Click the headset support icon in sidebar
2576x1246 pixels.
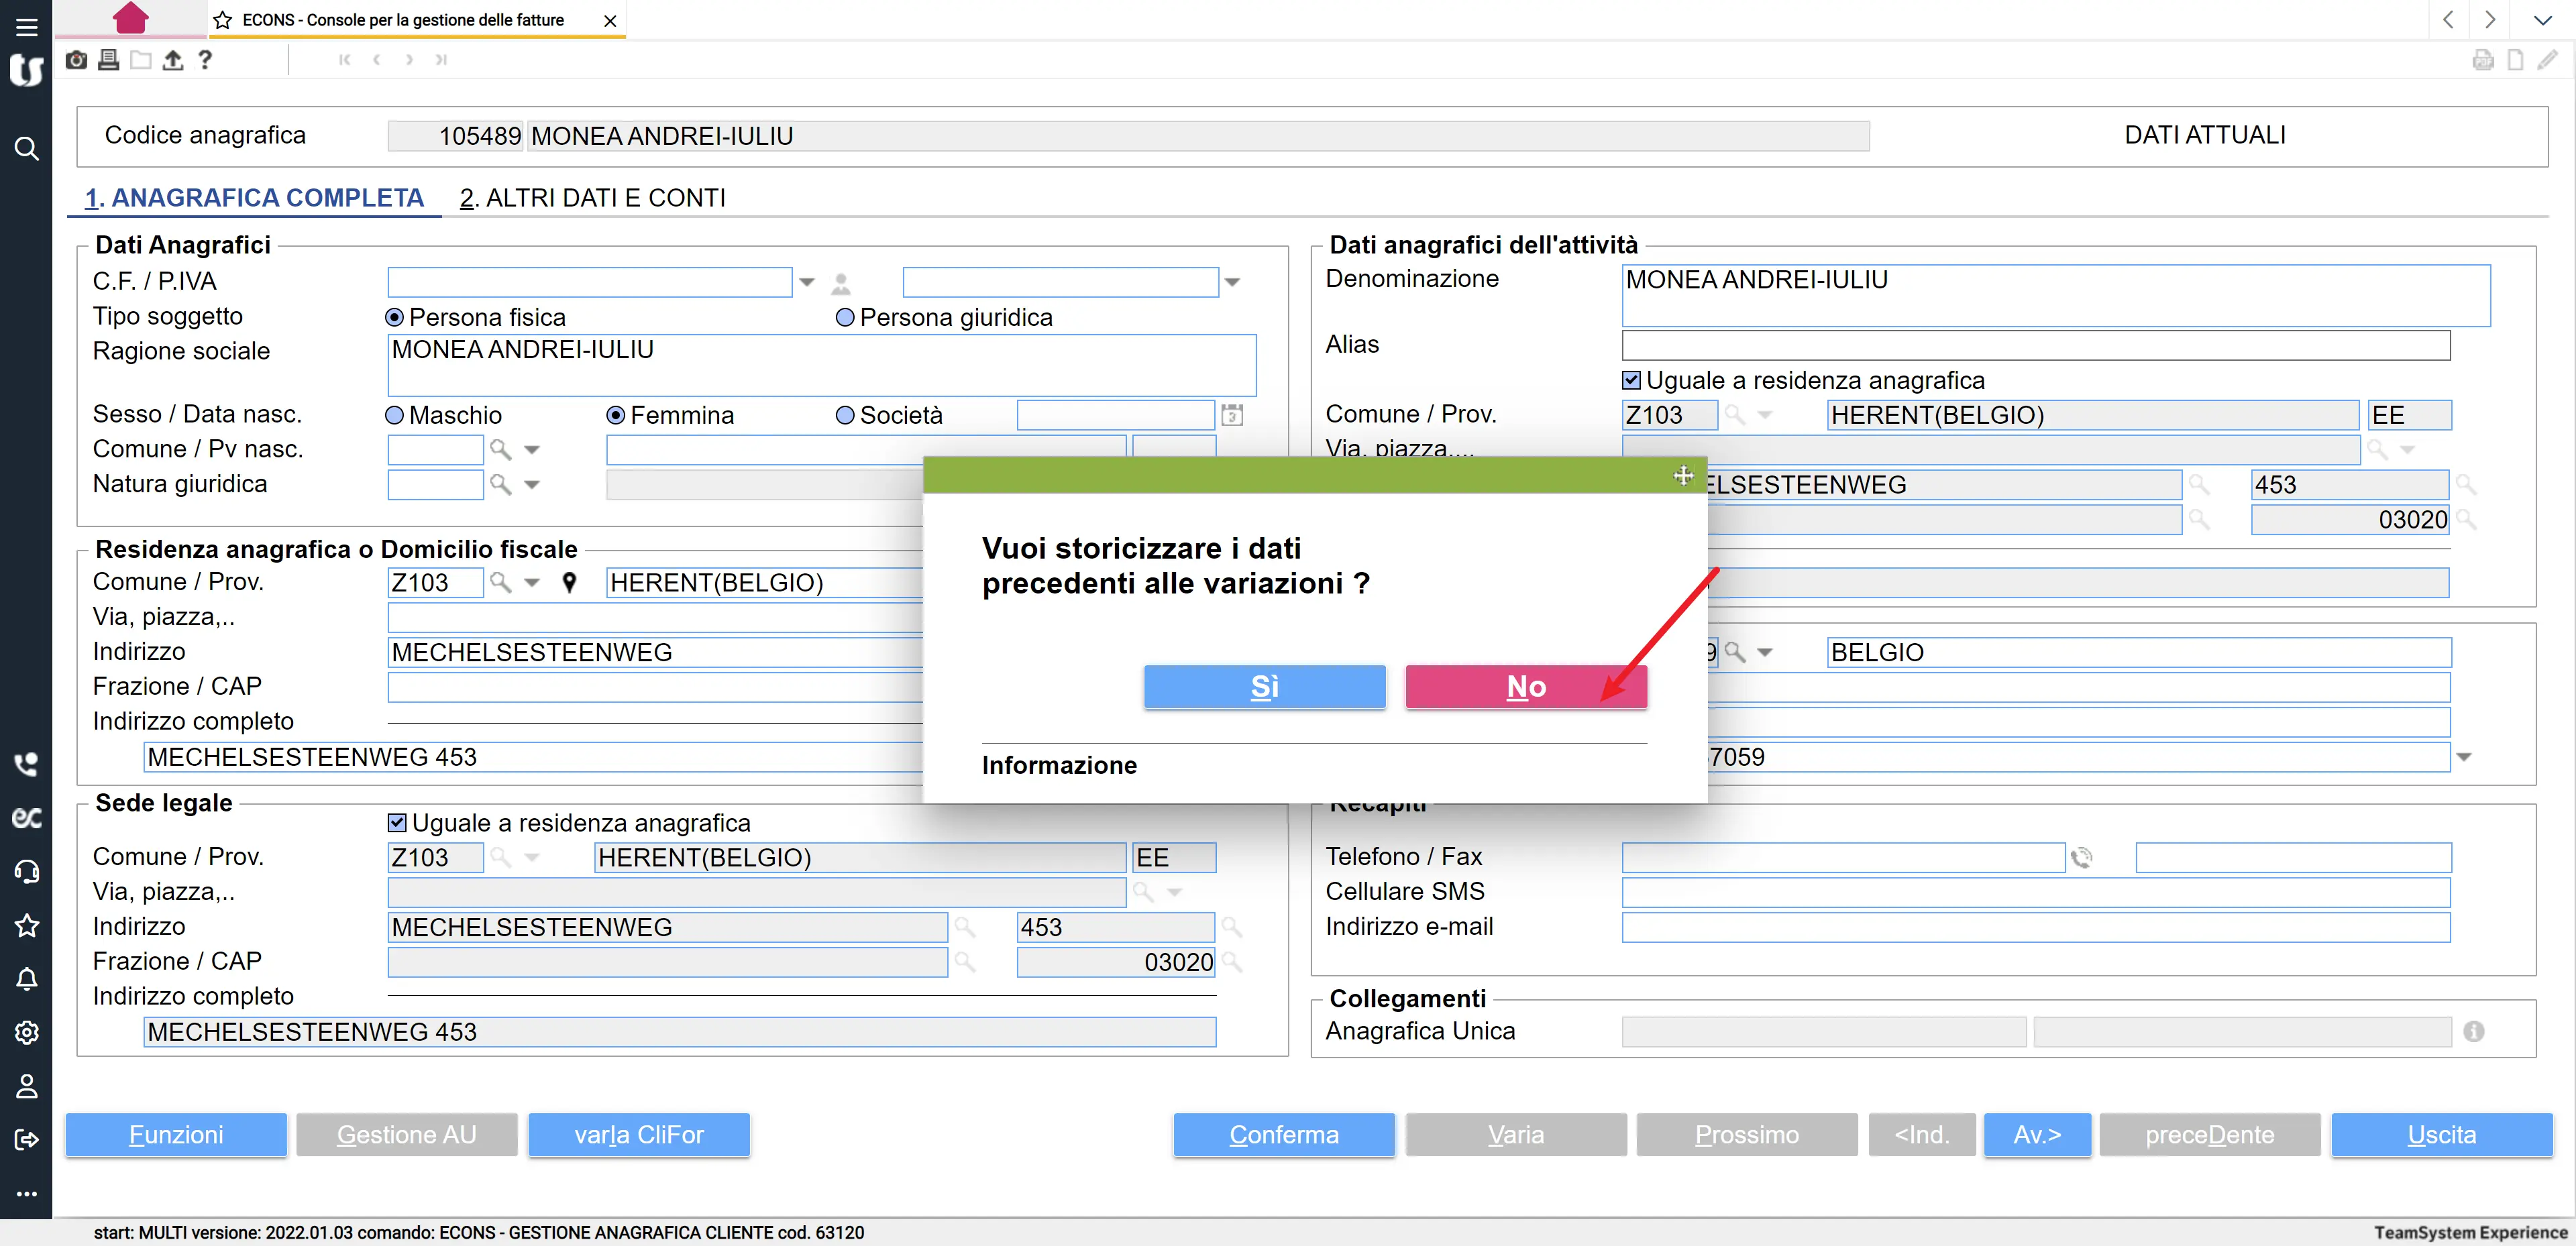pos(27,871)
